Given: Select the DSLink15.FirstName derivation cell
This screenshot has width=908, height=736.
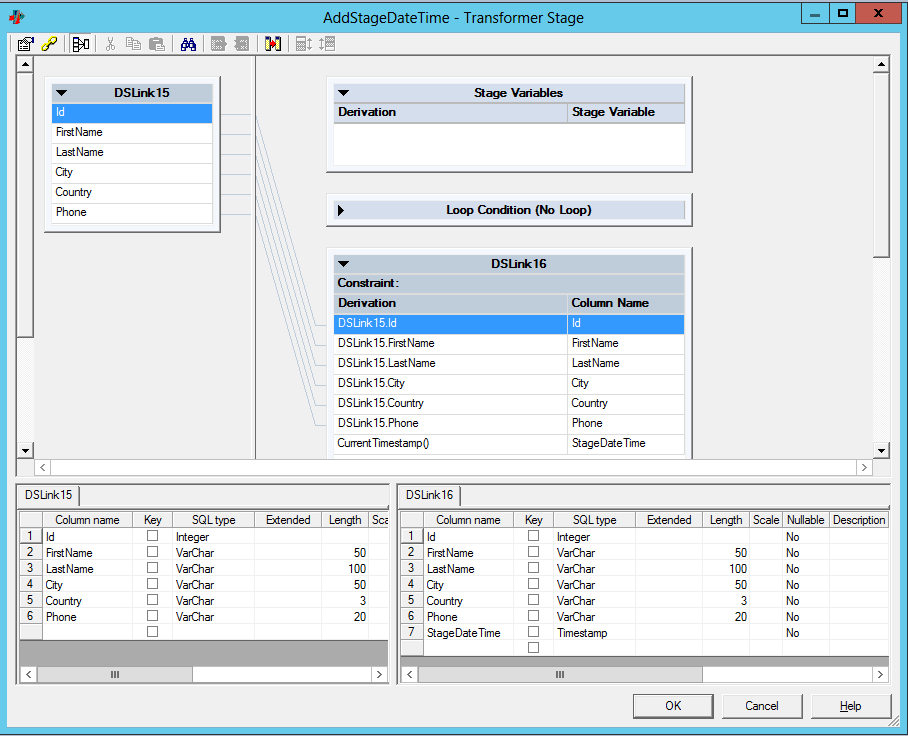Looking at the screenshot, I should 451,343.
